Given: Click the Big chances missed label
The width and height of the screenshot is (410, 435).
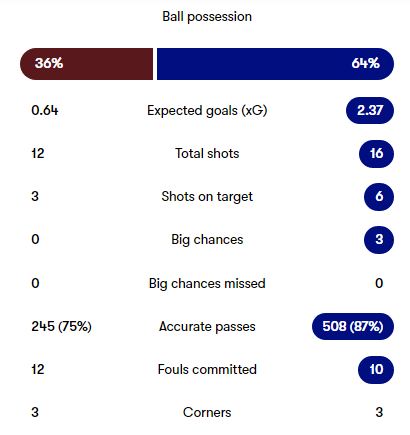Looking at the screenshot, I should pos(207,284).
